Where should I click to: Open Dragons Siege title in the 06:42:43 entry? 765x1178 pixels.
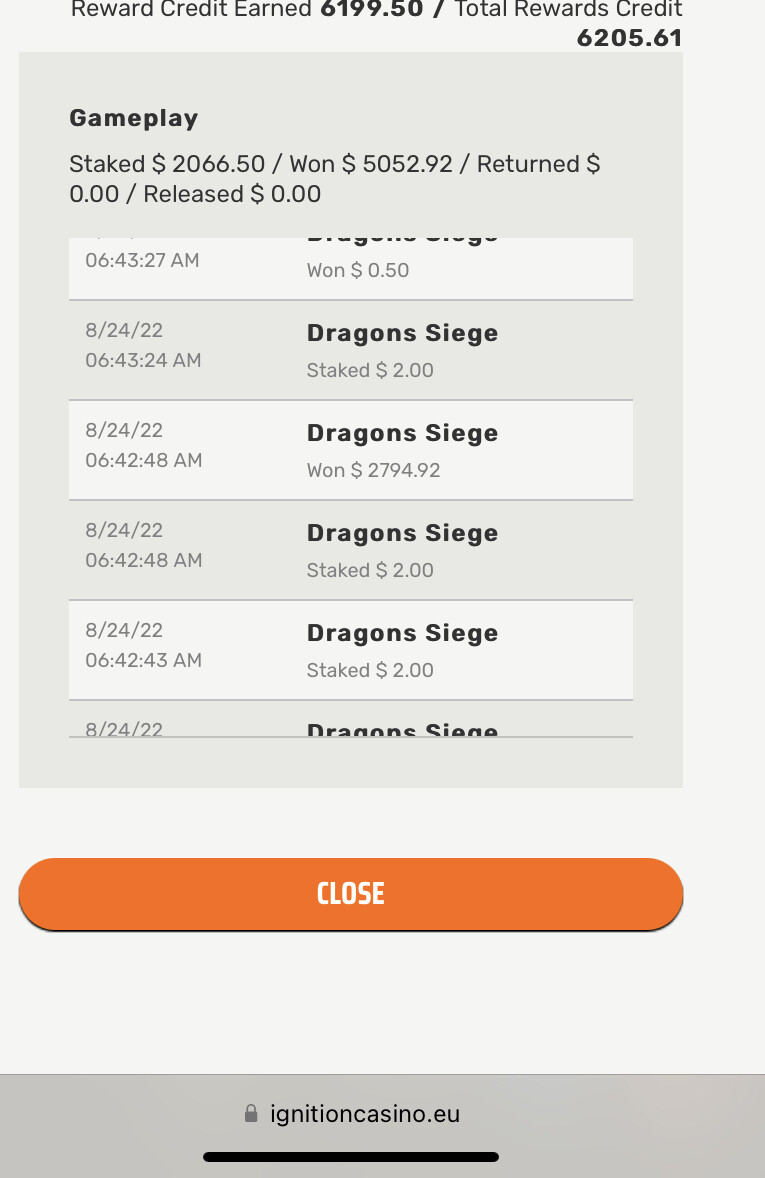(402, 634)
